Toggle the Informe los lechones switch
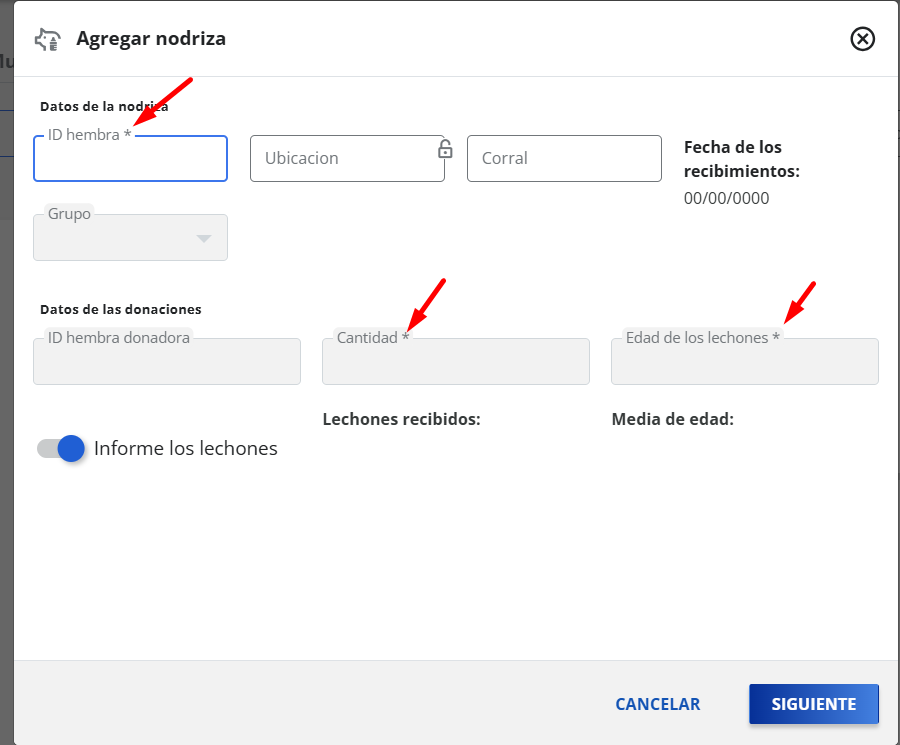Screen dimensions: 900x745 coord(61,448)
